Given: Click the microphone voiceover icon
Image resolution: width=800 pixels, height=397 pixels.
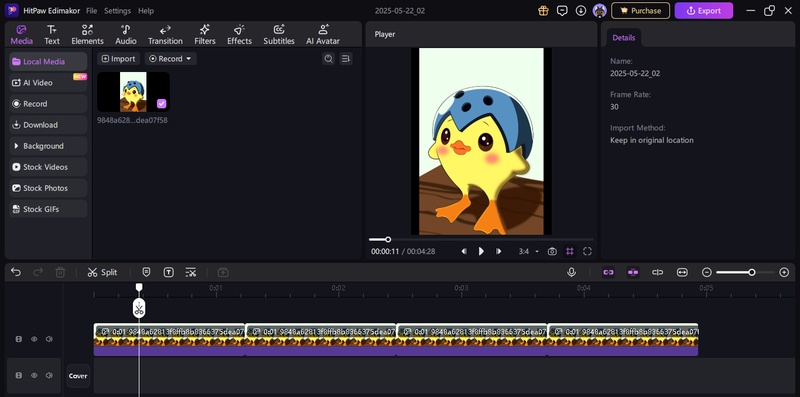Looking at the screenshot, I should coord(571,272).
